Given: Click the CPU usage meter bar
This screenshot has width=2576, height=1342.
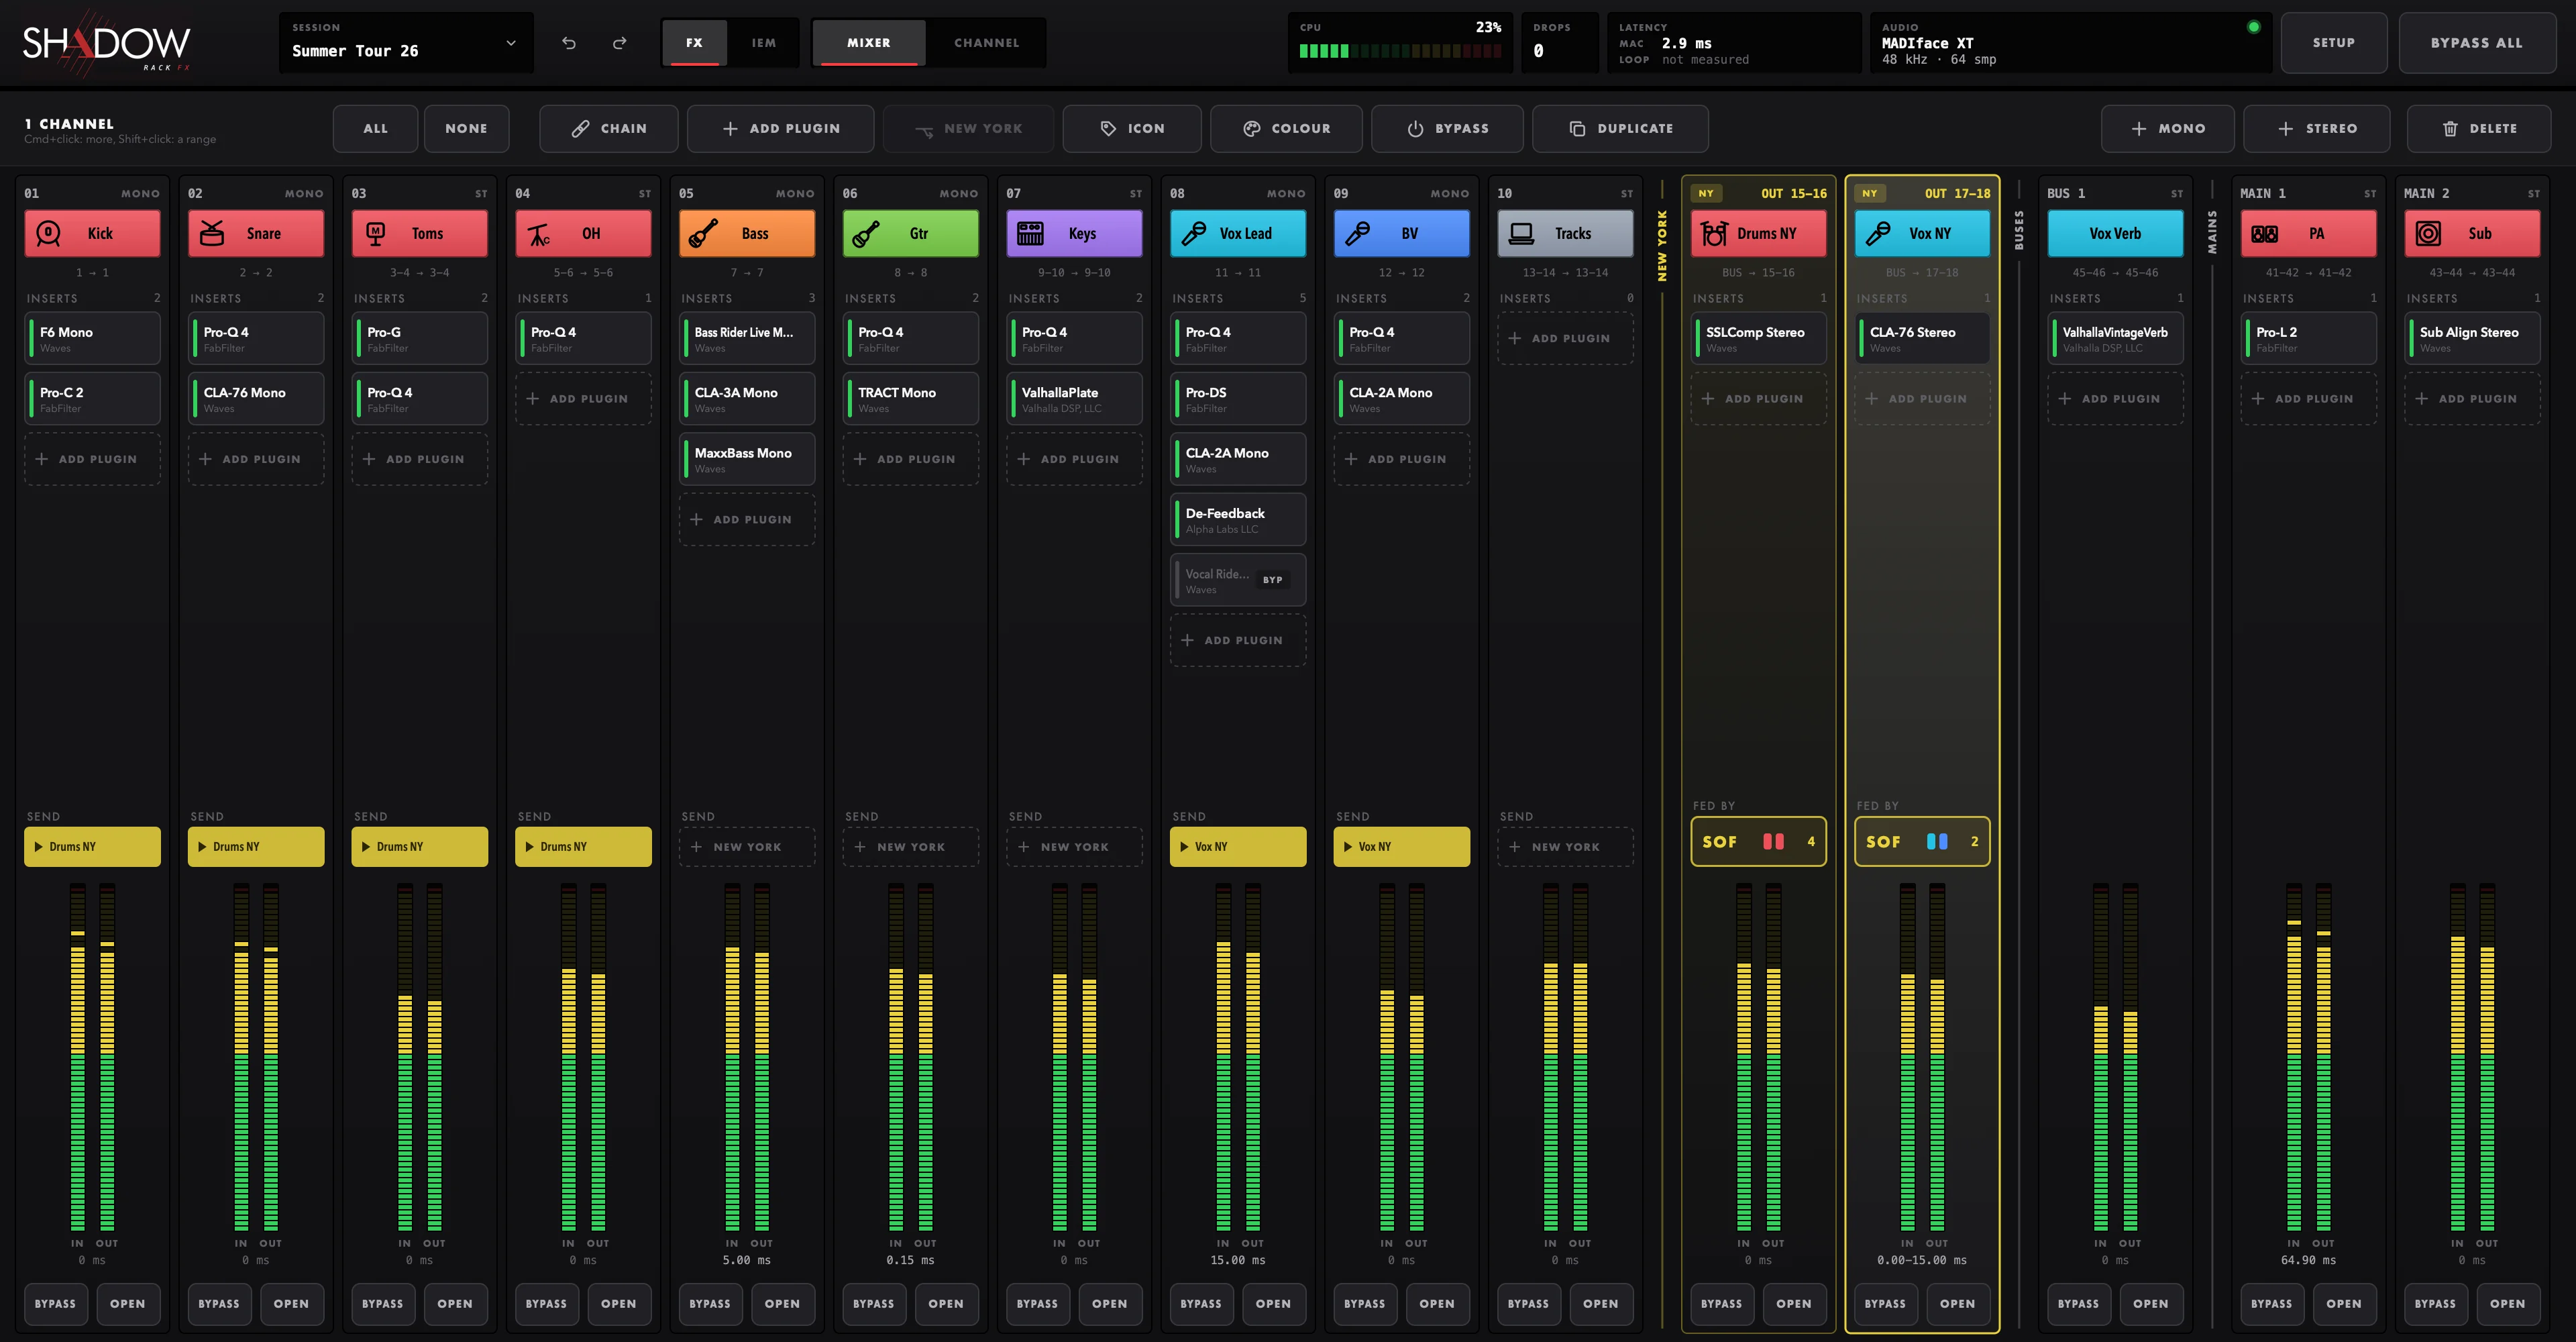Looking at the screenshot, I should [x=1400, y=51].
